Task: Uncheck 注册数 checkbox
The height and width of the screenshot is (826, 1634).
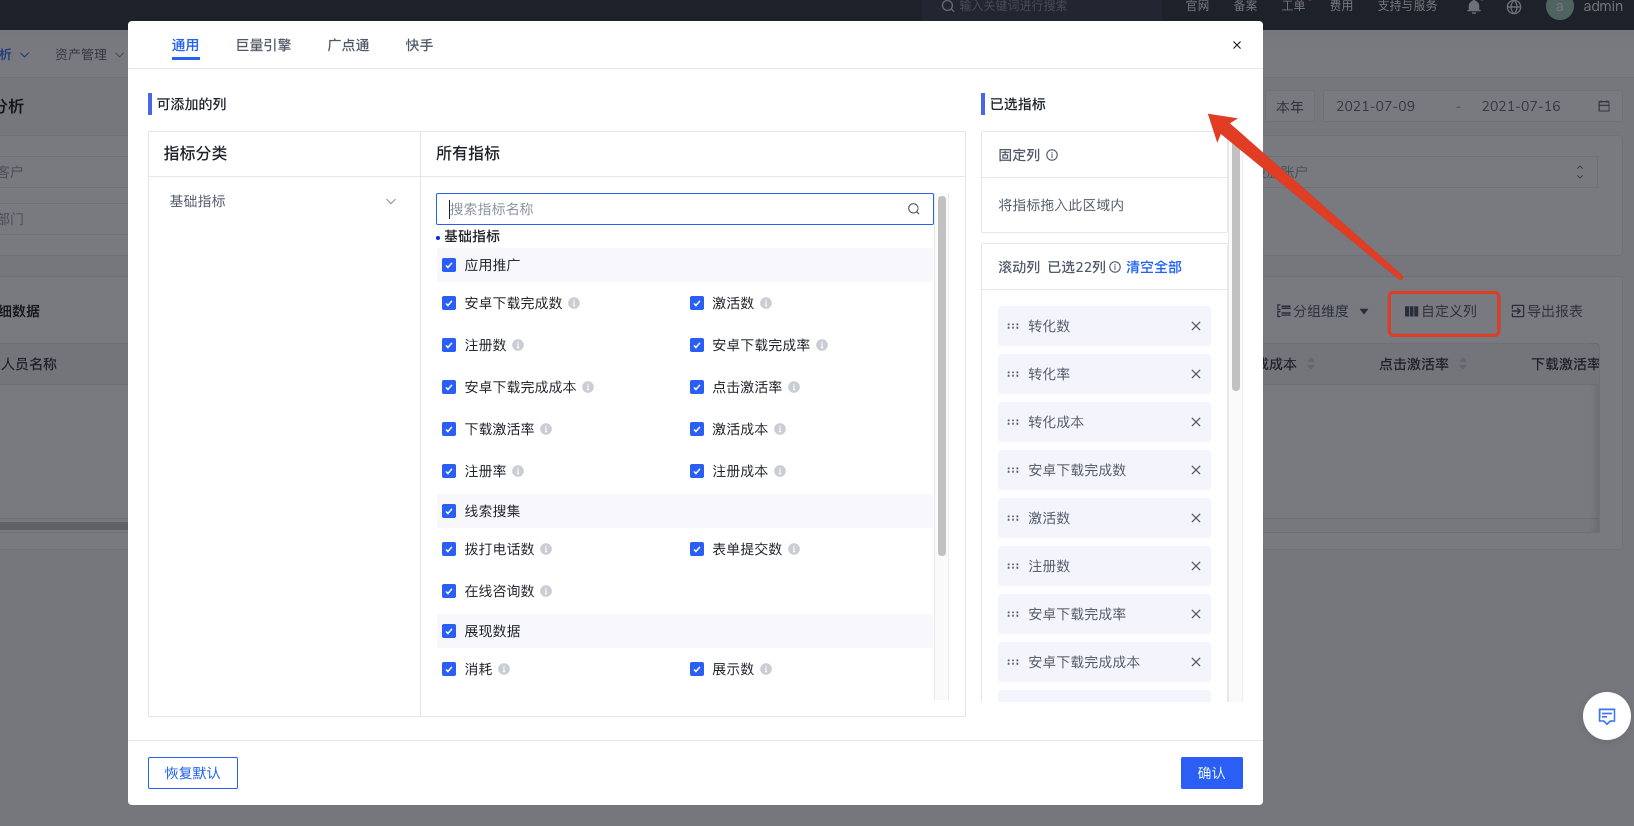Action: coord(449,345)
